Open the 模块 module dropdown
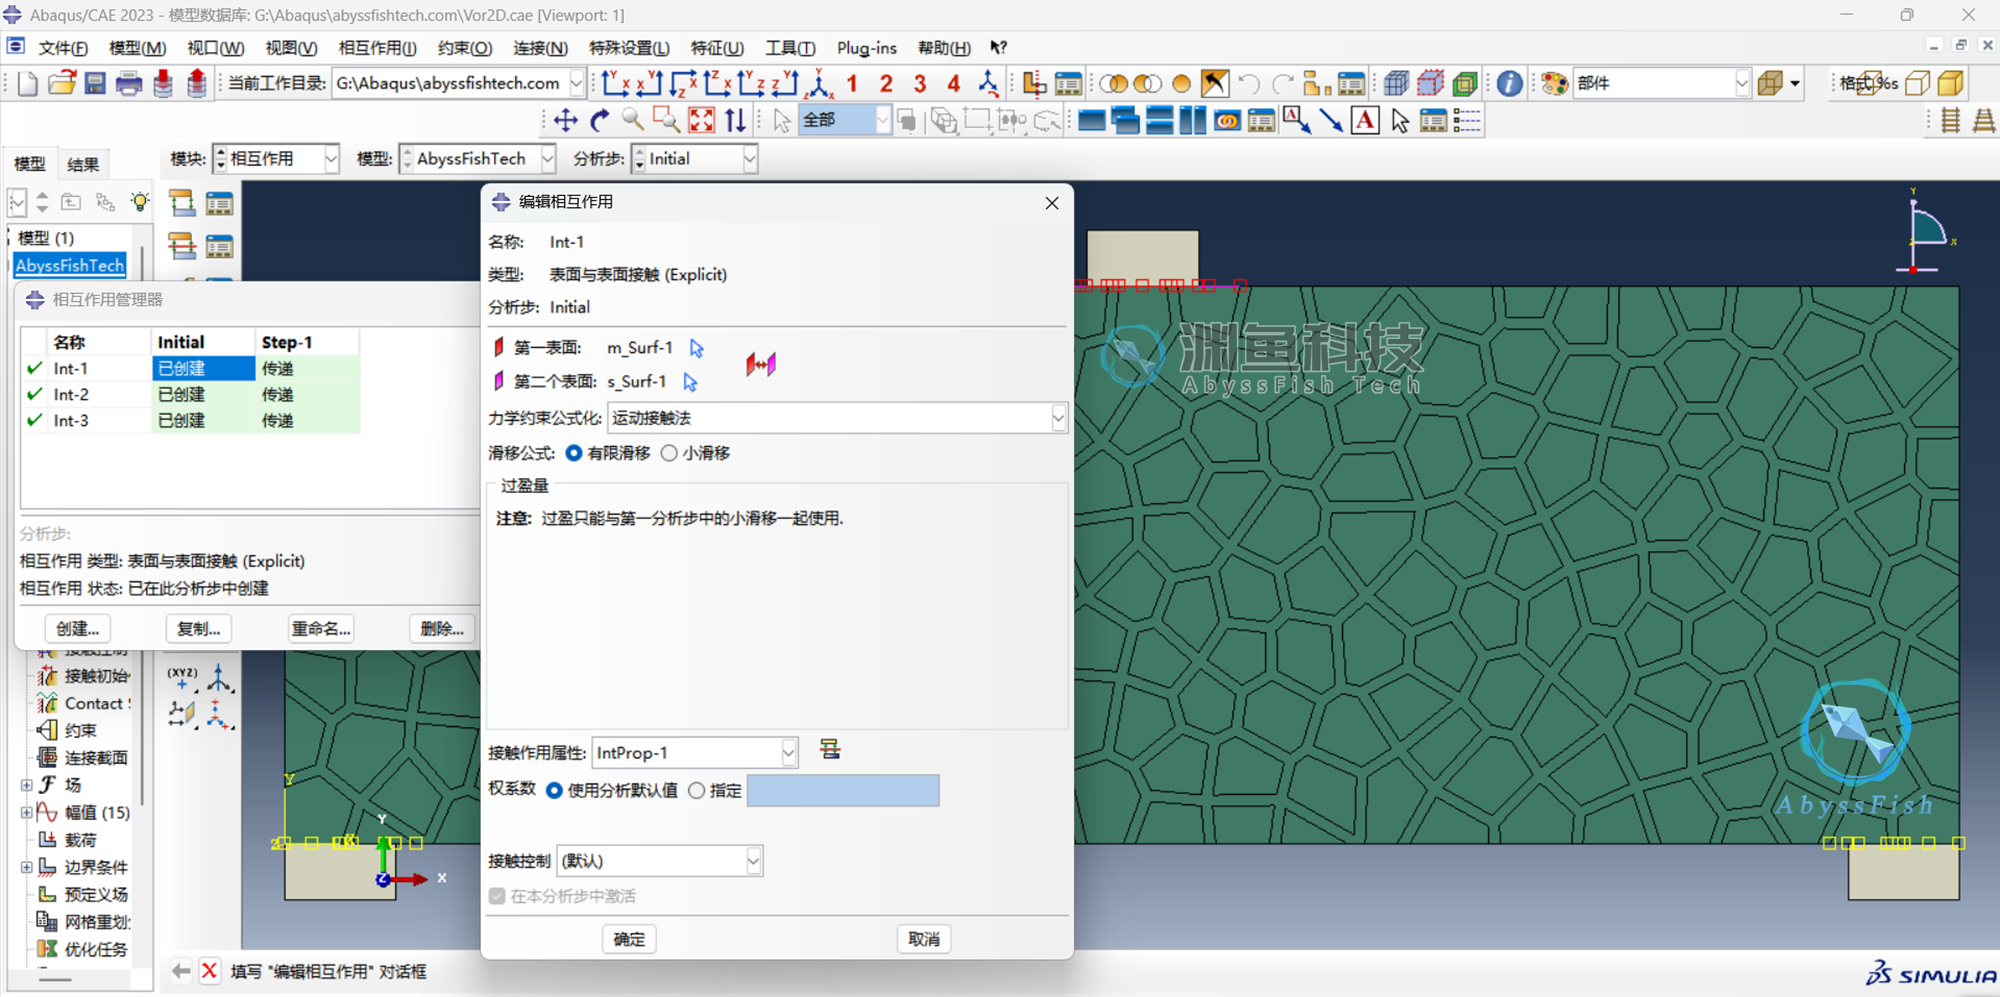The width and height of the screenshot is (2000, 997). point(330,159)
